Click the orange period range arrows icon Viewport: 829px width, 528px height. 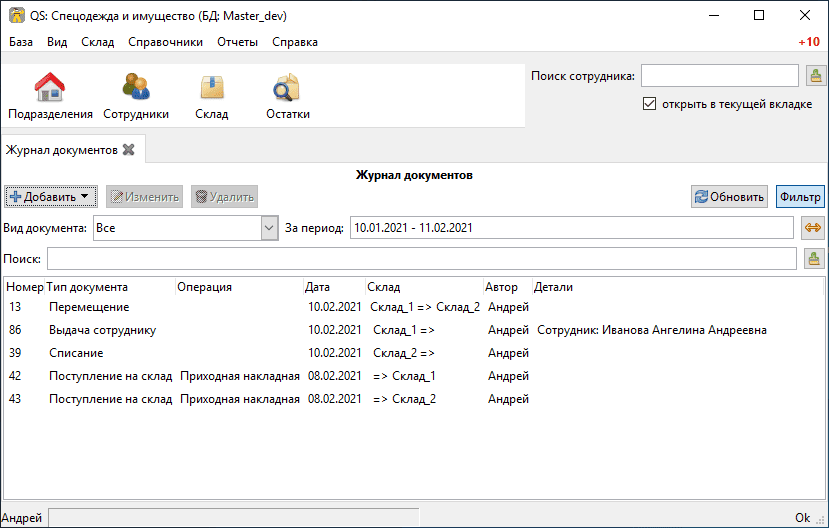(x=813, y=228)
